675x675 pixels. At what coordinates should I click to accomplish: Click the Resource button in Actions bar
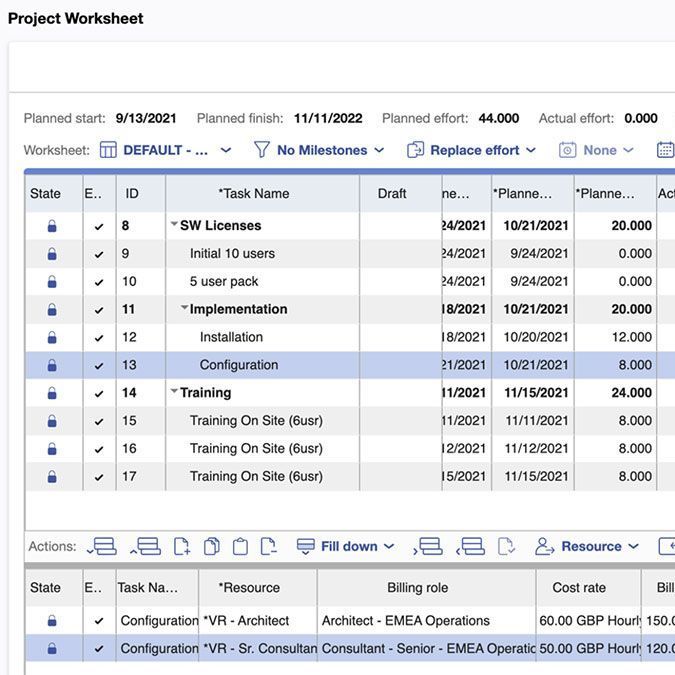[587, 547]
